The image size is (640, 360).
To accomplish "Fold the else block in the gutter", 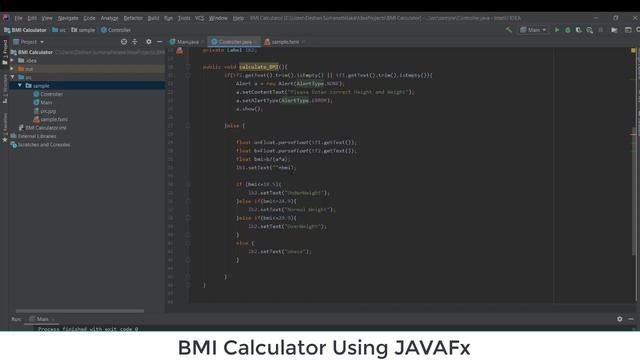I will (188, 125).
